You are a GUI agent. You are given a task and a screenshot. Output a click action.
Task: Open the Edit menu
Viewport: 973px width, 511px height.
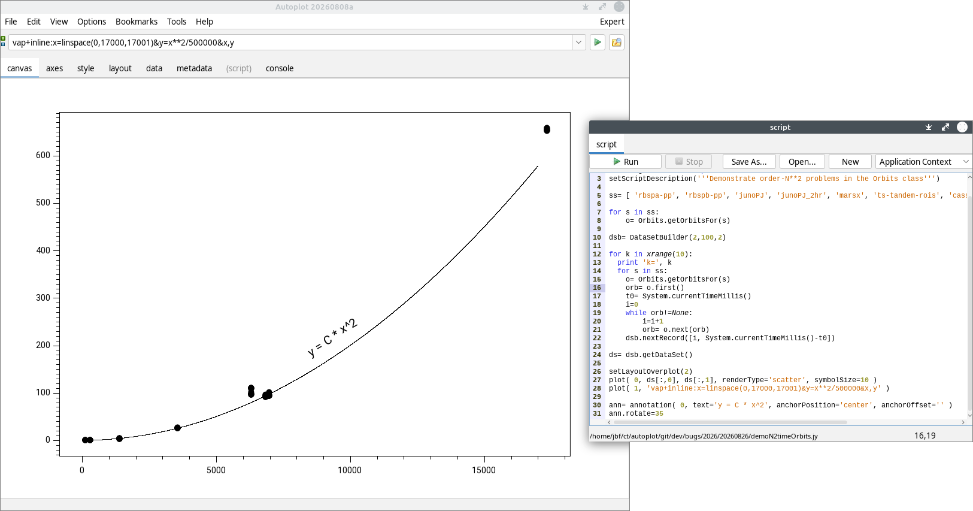click(34, 21)
